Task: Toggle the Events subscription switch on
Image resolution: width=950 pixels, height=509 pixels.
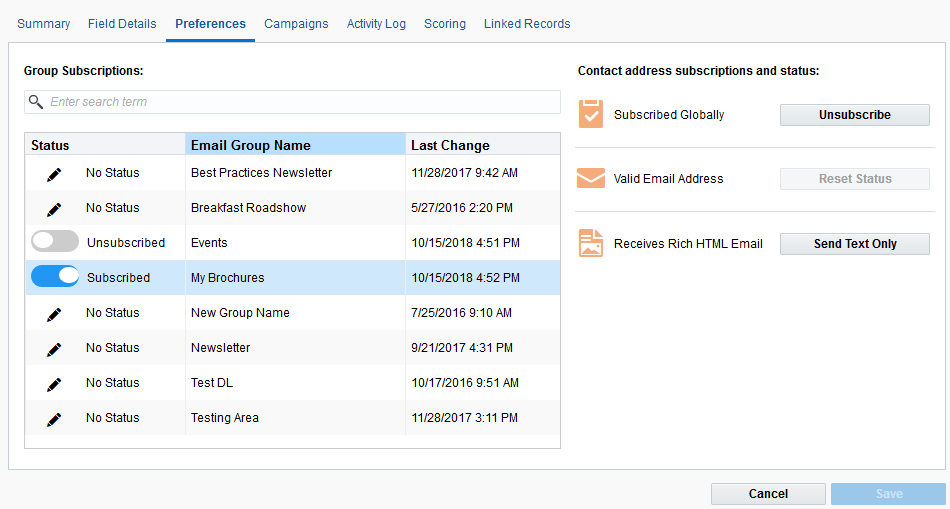Action: 55,242
